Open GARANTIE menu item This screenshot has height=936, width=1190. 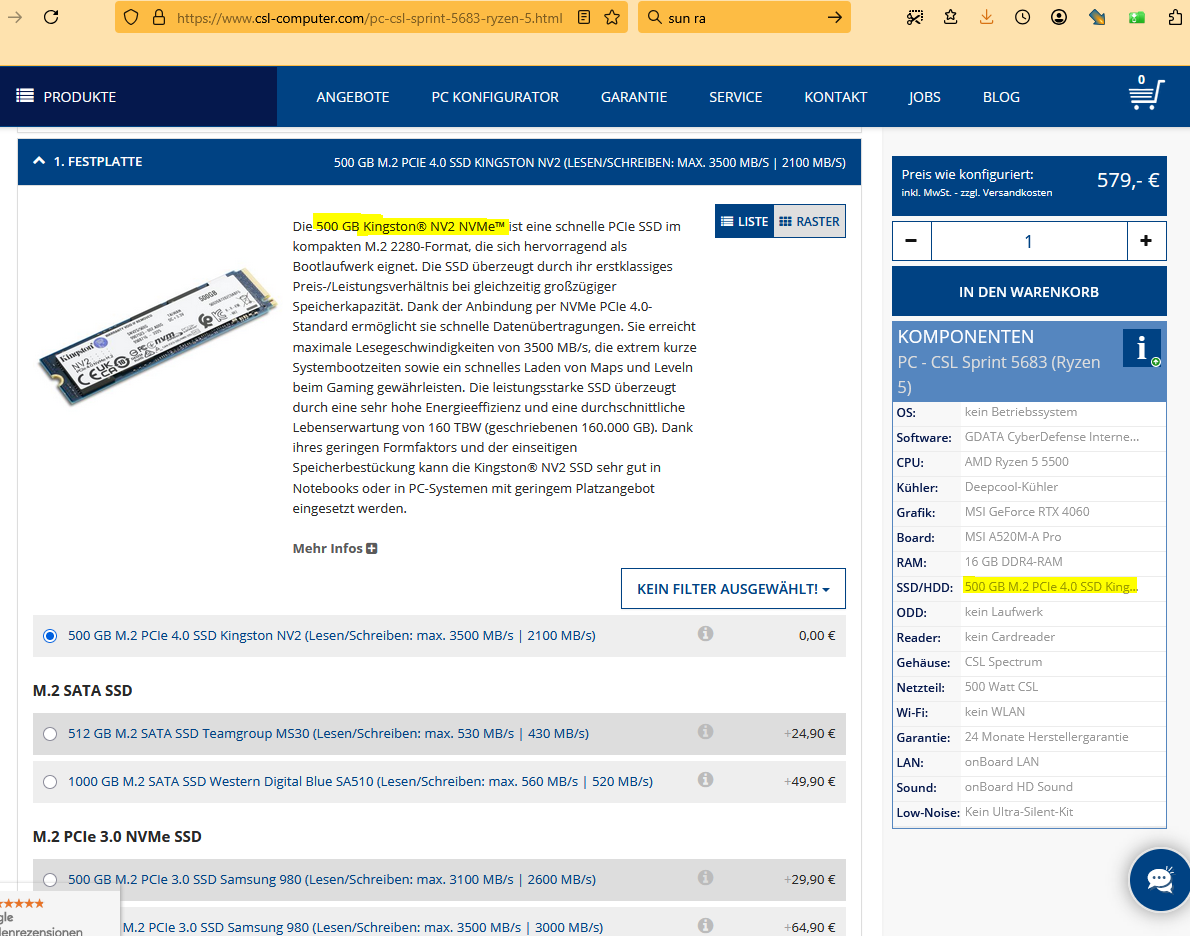click(634, 97)
